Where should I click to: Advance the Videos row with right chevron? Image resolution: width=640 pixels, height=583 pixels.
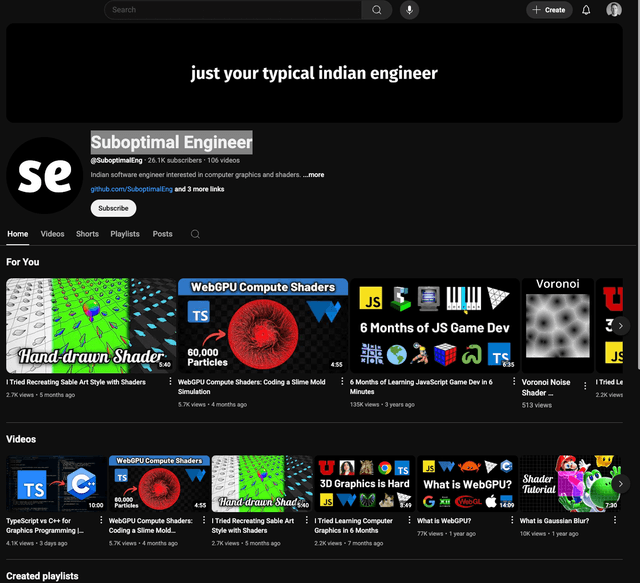pos(620,484)
